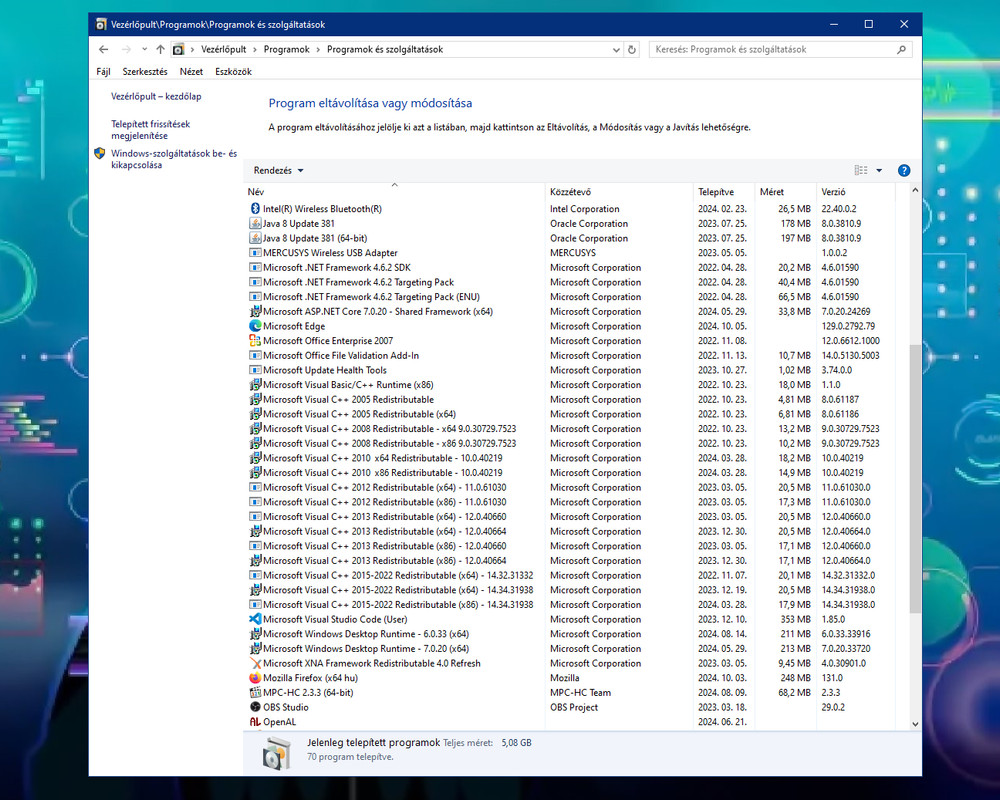Click the MPC-HC Team publisher cell
This screenshot has height=800, width=1000.
pos(580,692)
